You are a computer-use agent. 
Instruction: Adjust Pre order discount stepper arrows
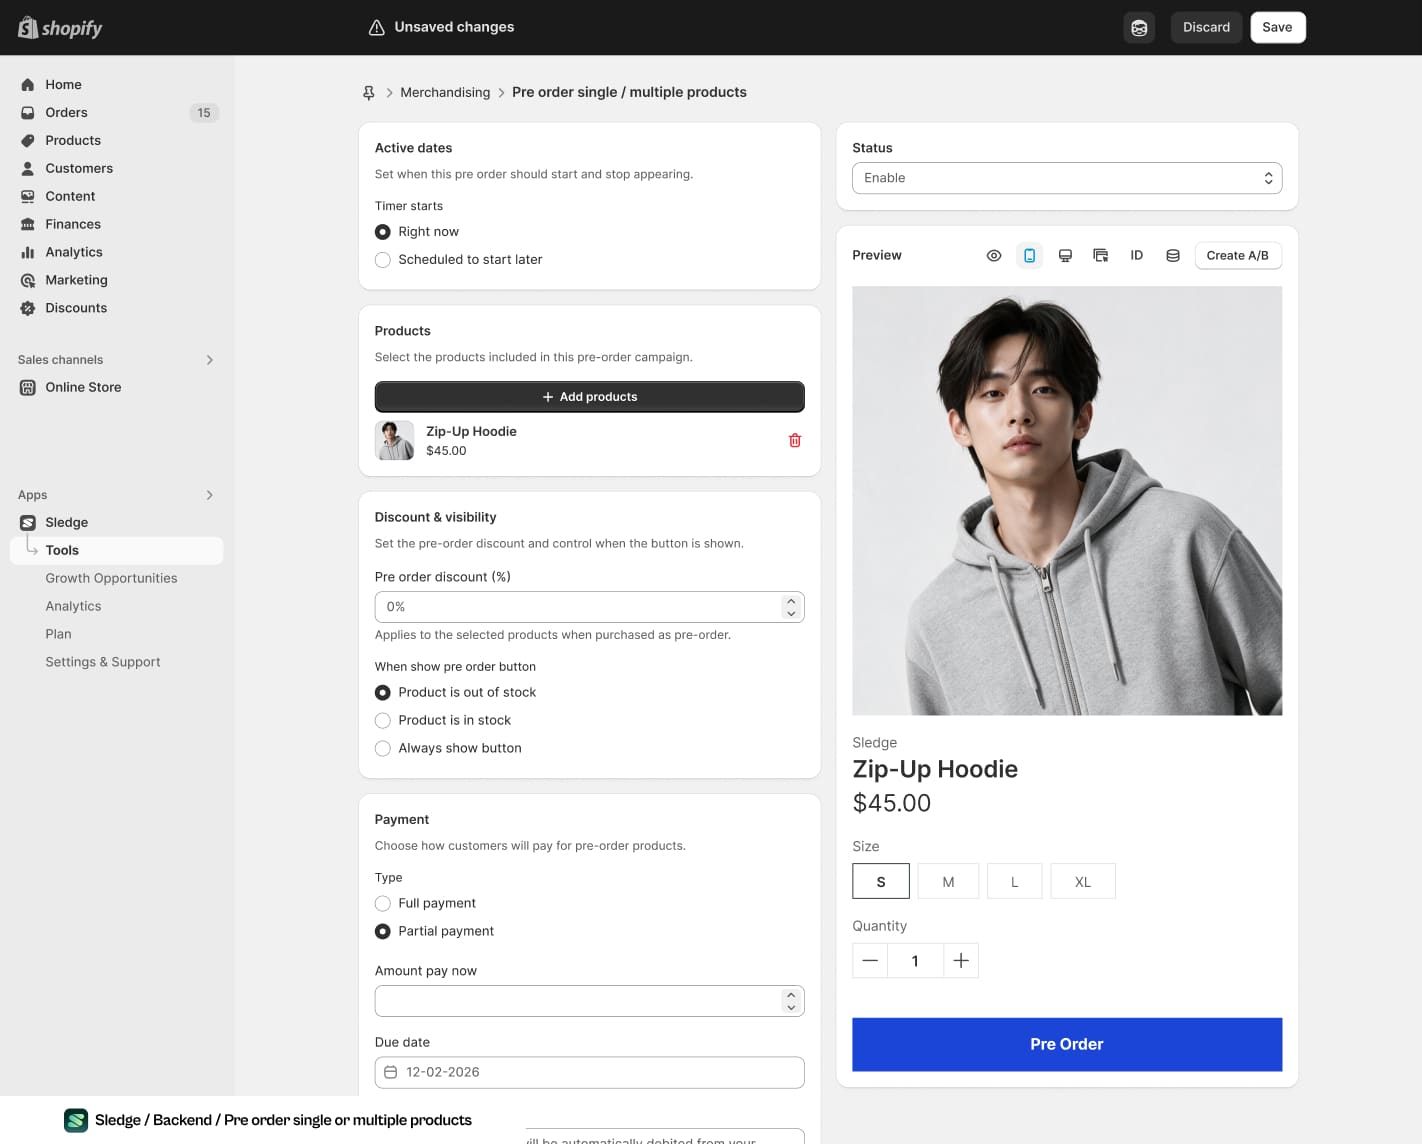point(791,607)
